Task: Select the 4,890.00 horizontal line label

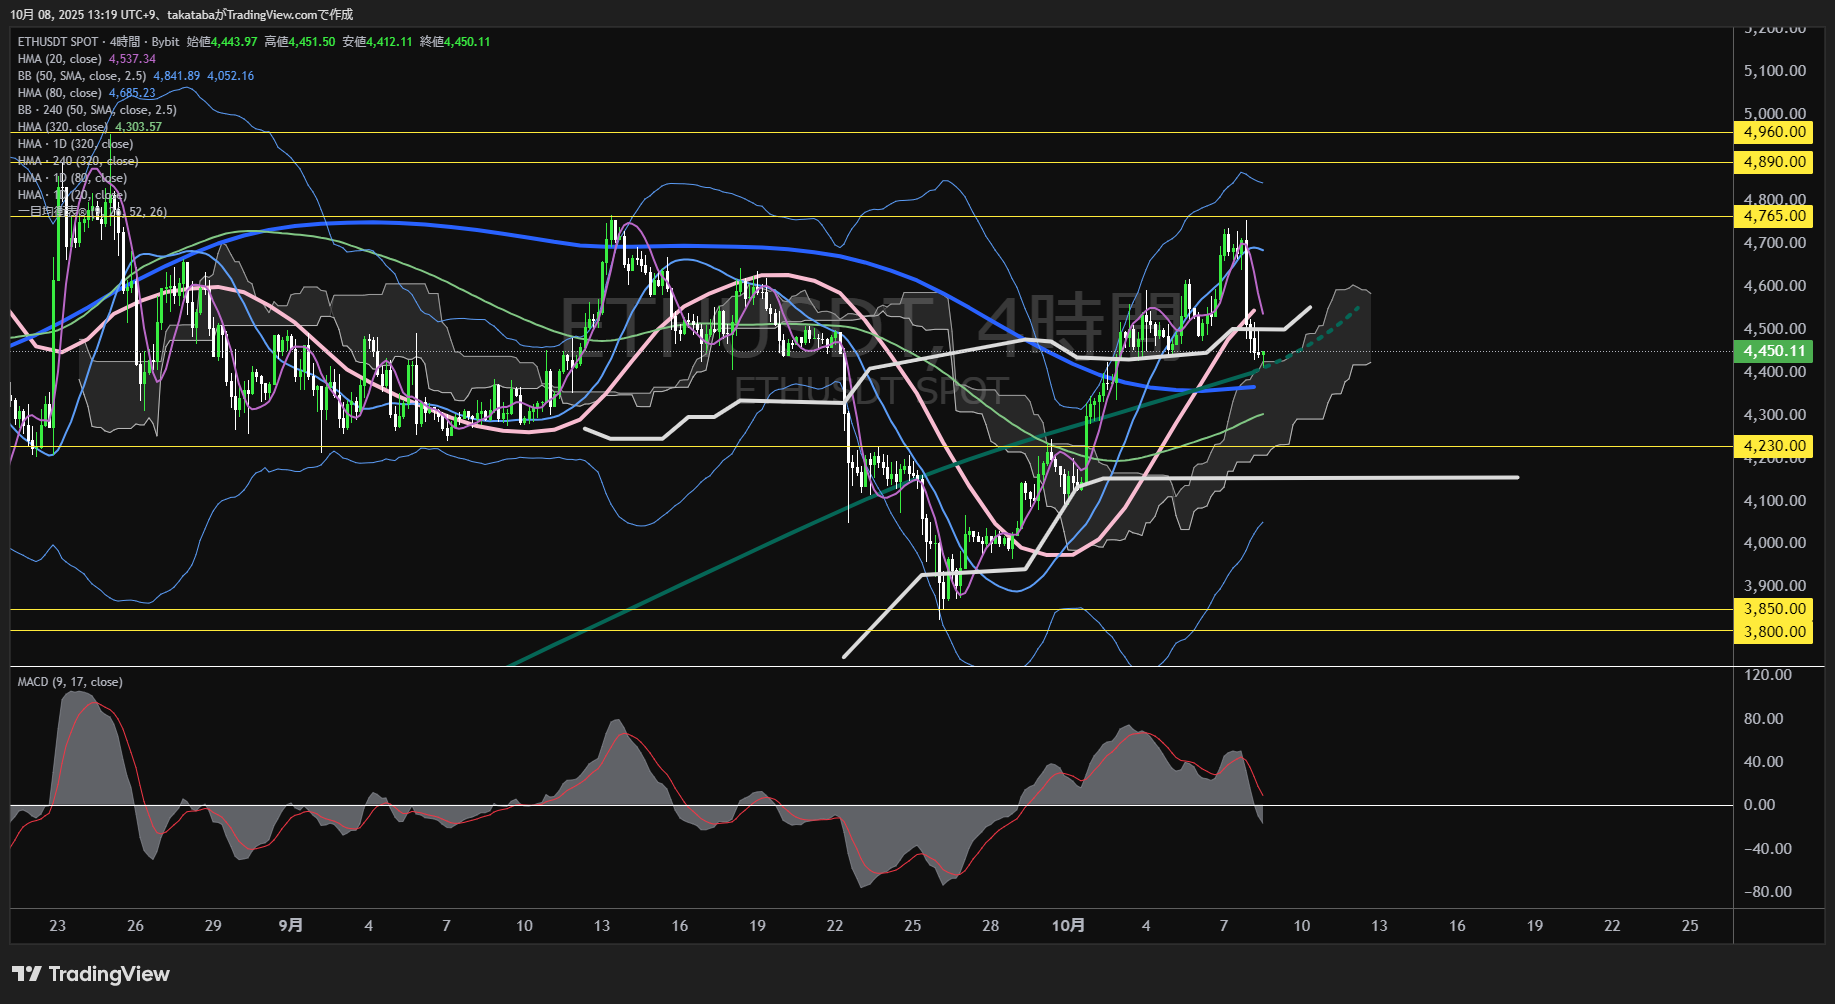Action: 1775,162
